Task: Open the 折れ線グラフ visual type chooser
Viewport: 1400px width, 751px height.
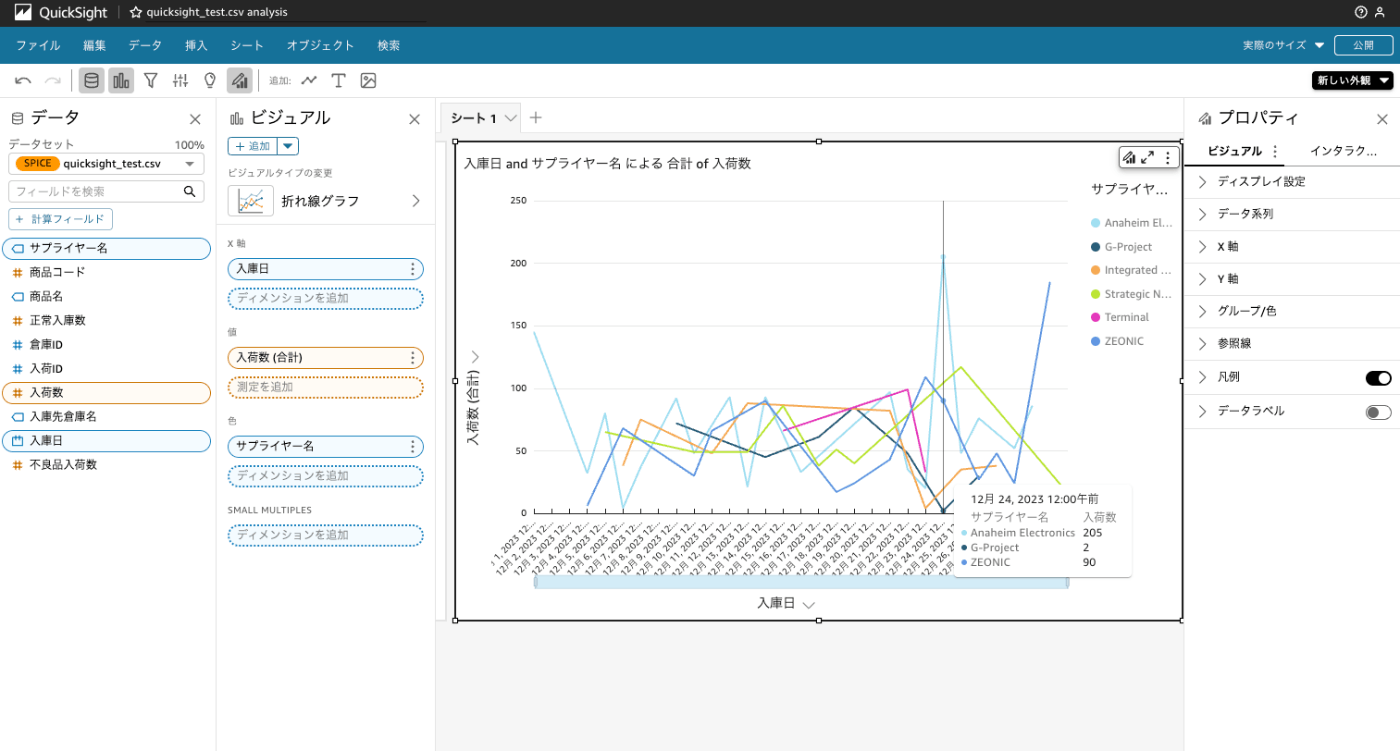Action: click(326, 201)
